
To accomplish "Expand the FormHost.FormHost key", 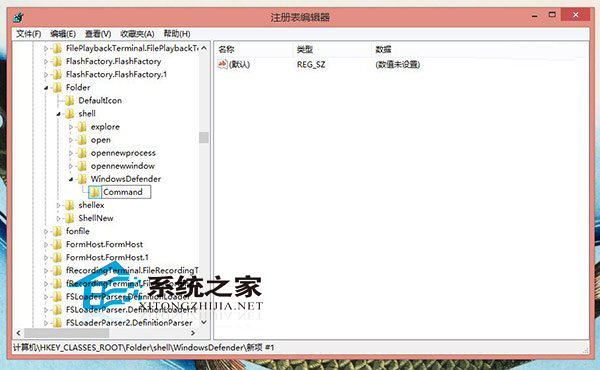I will pos(46,244).
